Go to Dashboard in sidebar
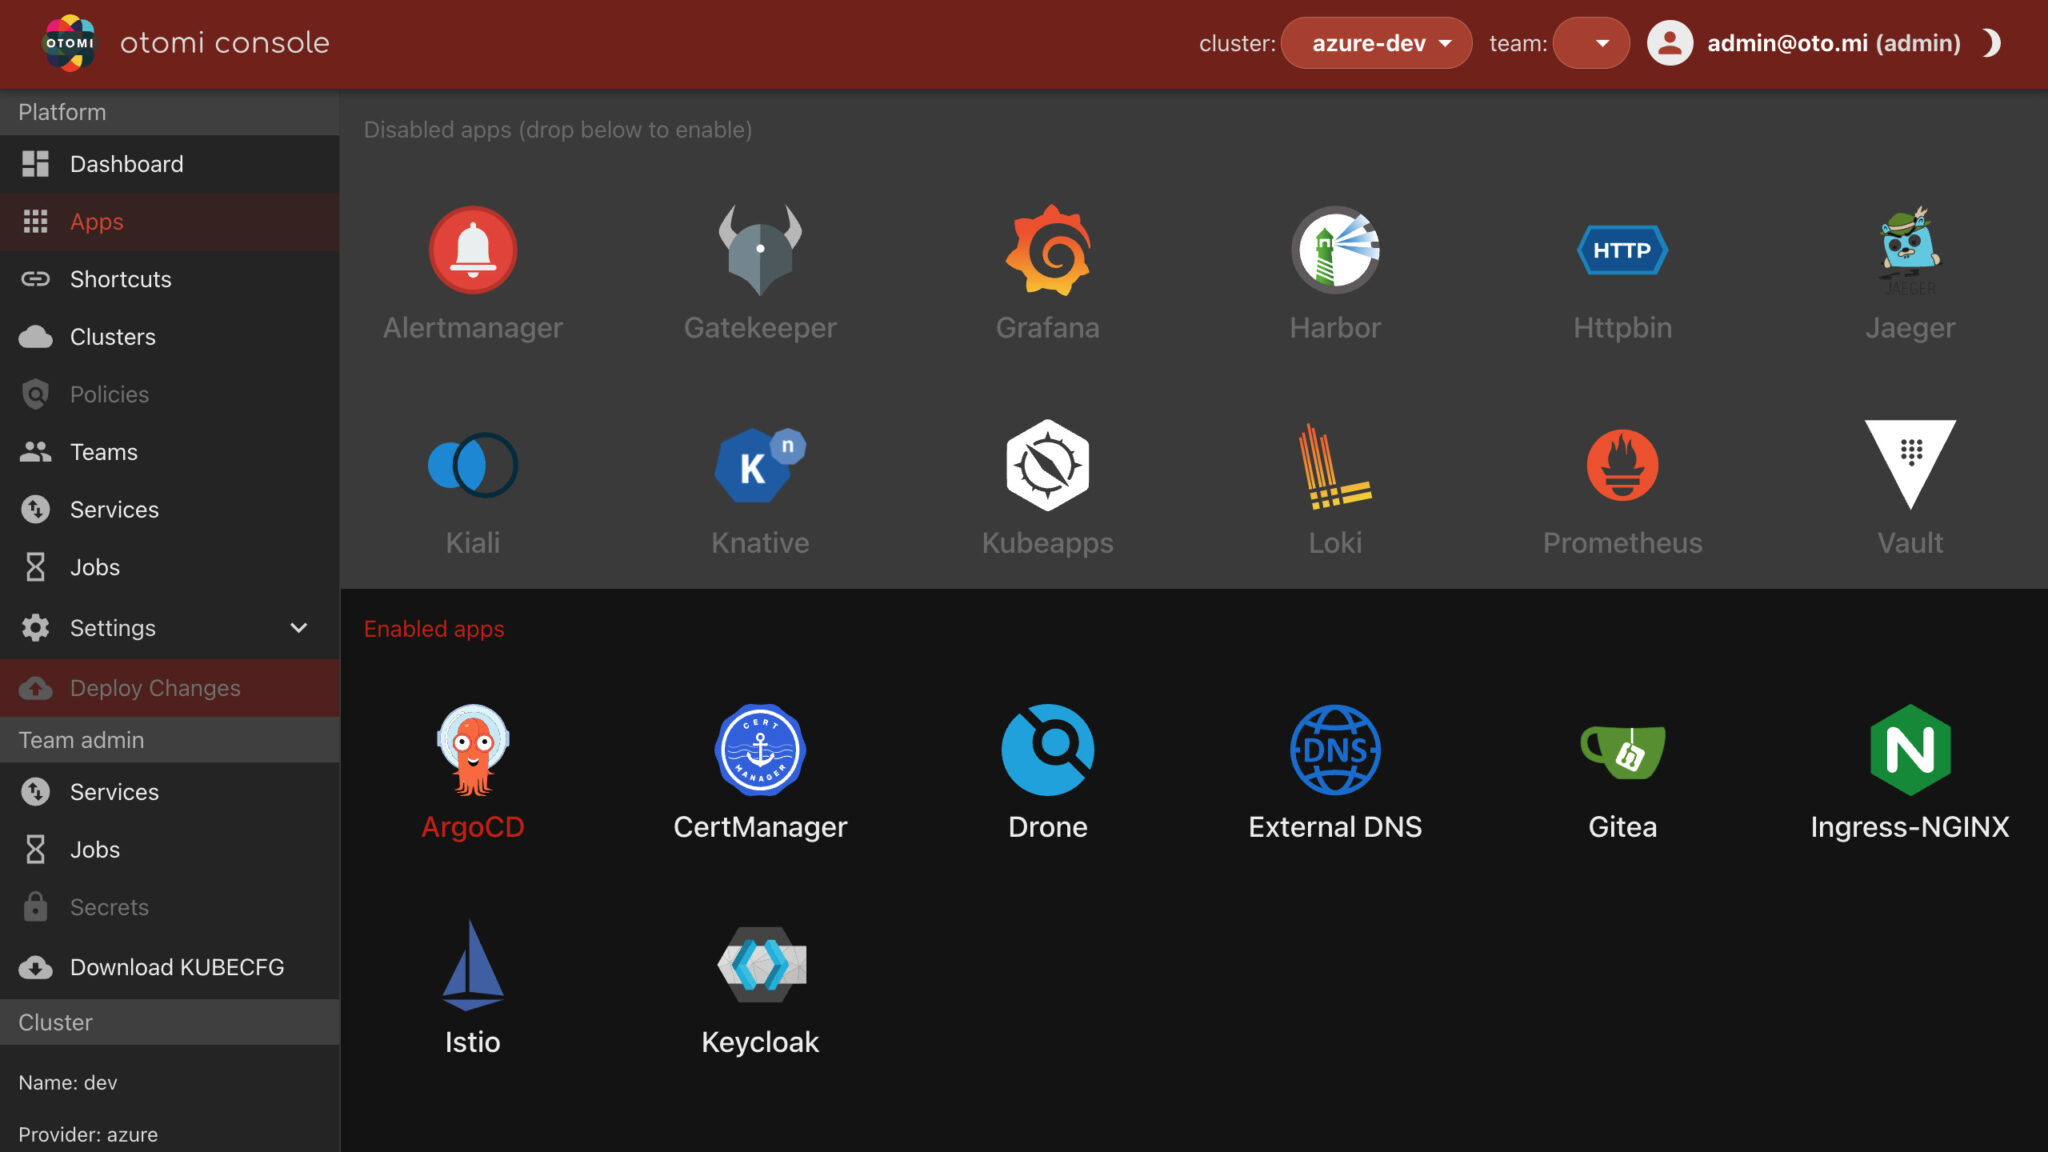Screen dimensions: 2048x1152 (170, 164)
